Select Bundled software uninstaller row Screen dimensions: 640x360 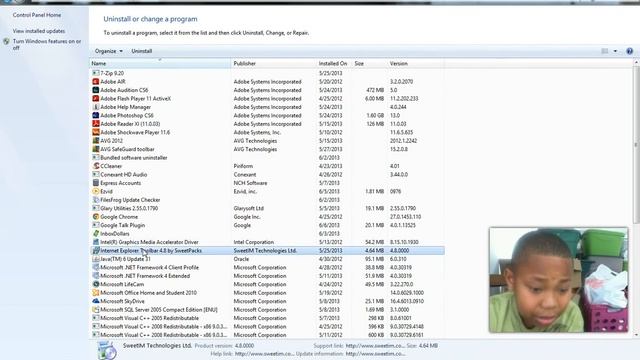click(x=267, y=158)
